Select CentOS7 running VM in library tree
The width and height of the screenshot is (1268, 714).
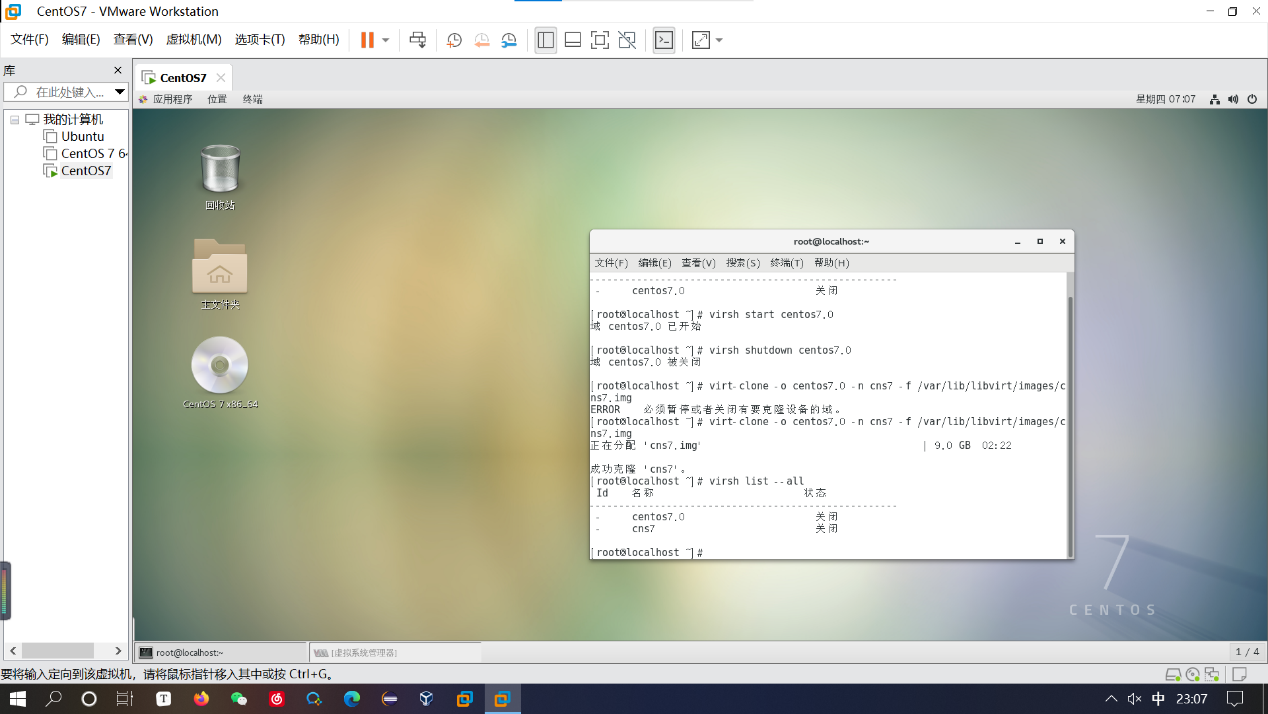pos(86,171)
